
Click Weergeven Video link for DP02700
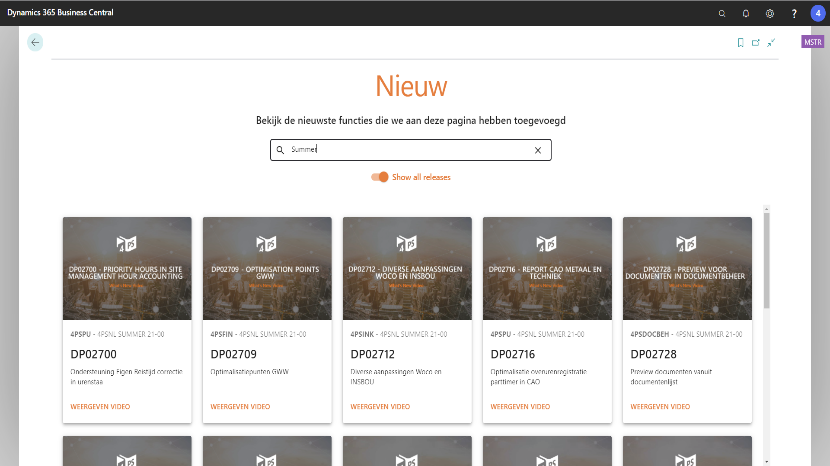coord(100,407)
